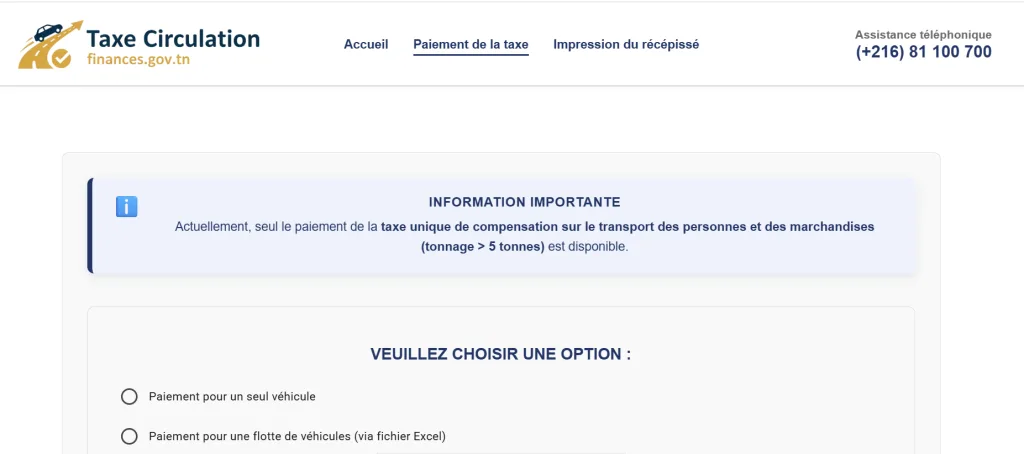Screen dimensions: 1024x454
Task: Click the dark left border of info banner
Action: tap(90, 226)
